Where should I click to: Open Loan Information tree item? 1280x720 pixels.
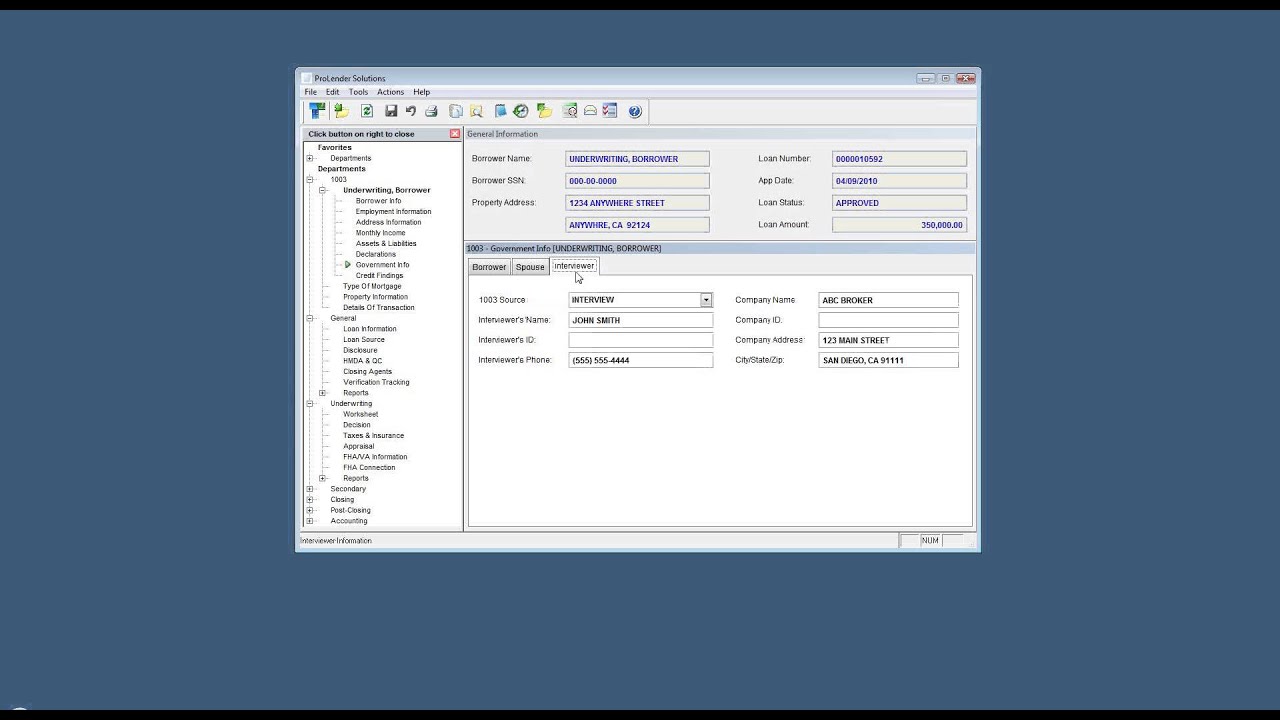click(x=369, y=329)
